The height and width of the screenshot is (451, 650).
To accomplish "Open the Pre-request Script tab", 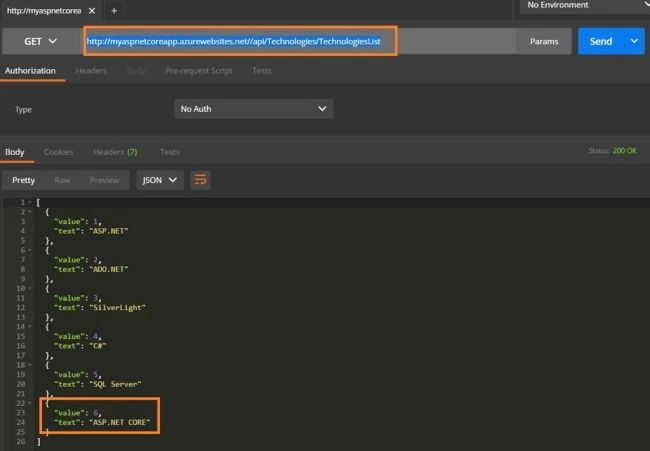I will pos(199,71).
